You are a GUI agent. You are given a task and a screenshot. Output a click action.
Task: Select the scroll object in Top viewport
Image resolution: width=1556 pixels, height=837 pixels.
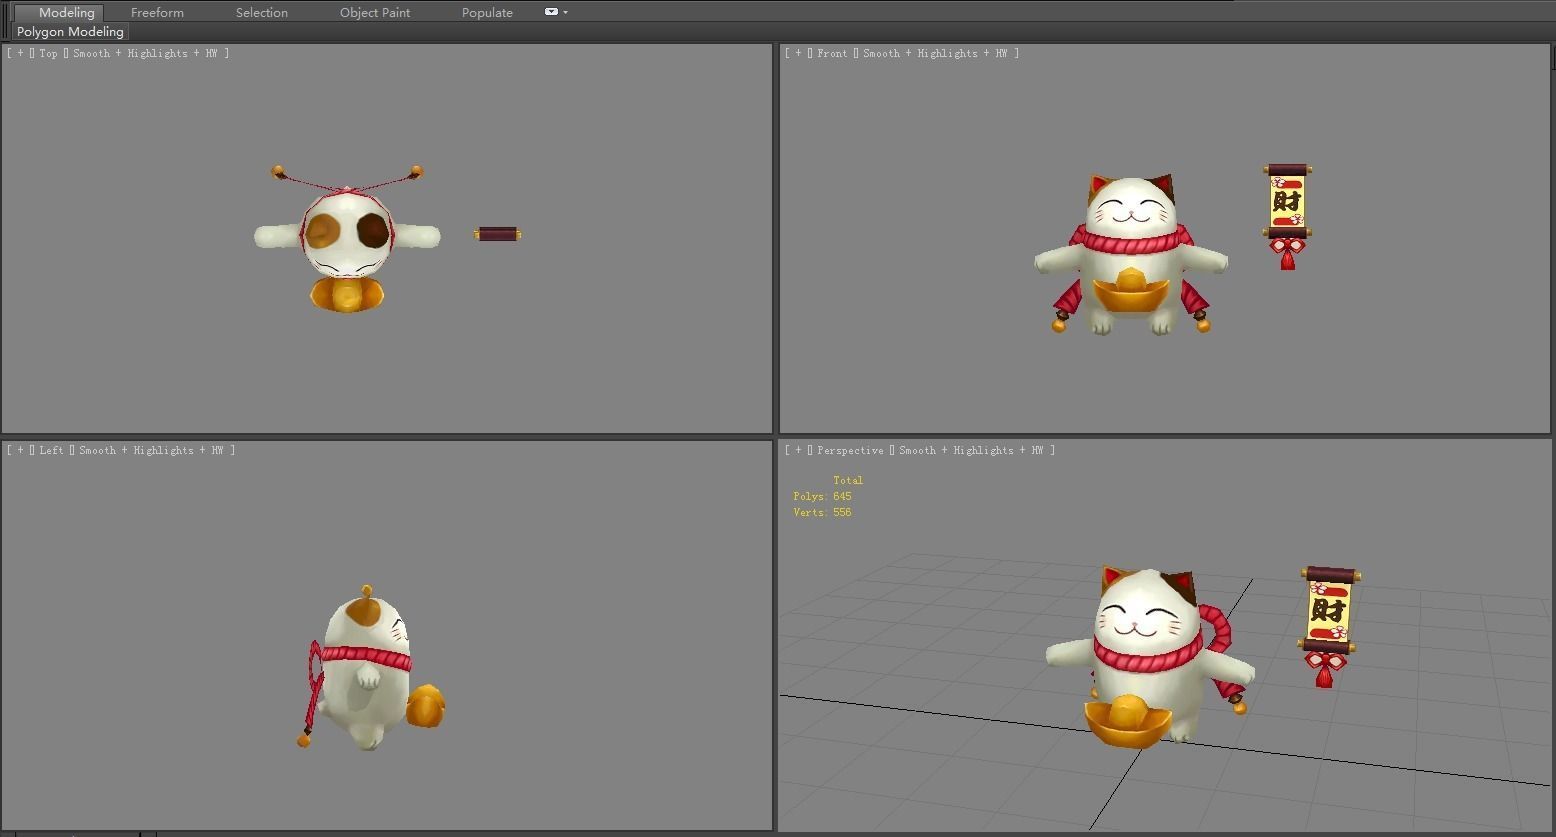[x=497, y=234]
